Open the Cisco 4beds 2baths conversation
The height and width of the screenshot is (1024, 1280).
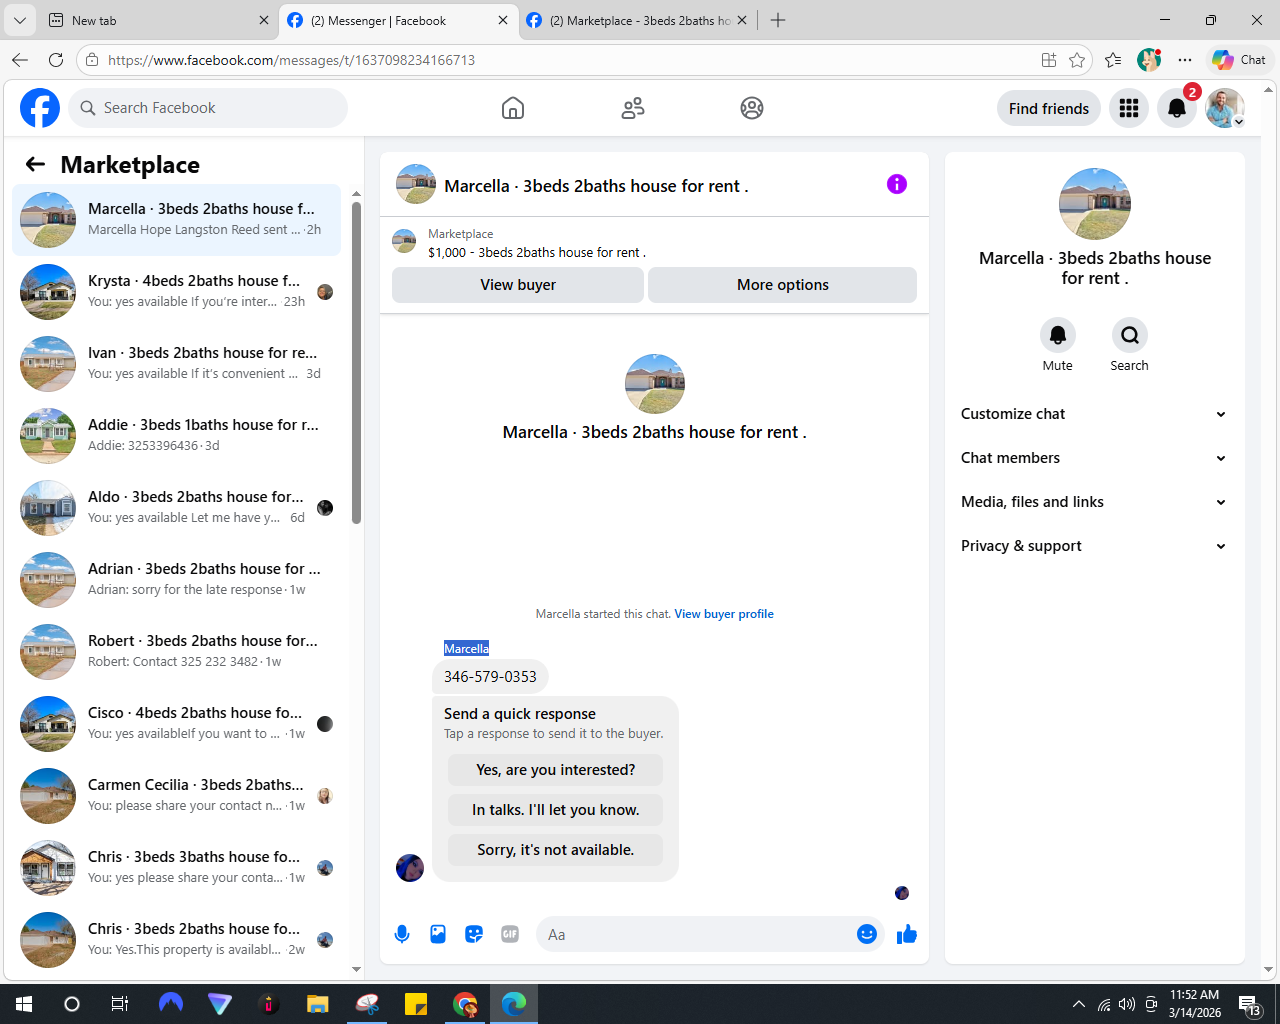click(x=176, y=724)
